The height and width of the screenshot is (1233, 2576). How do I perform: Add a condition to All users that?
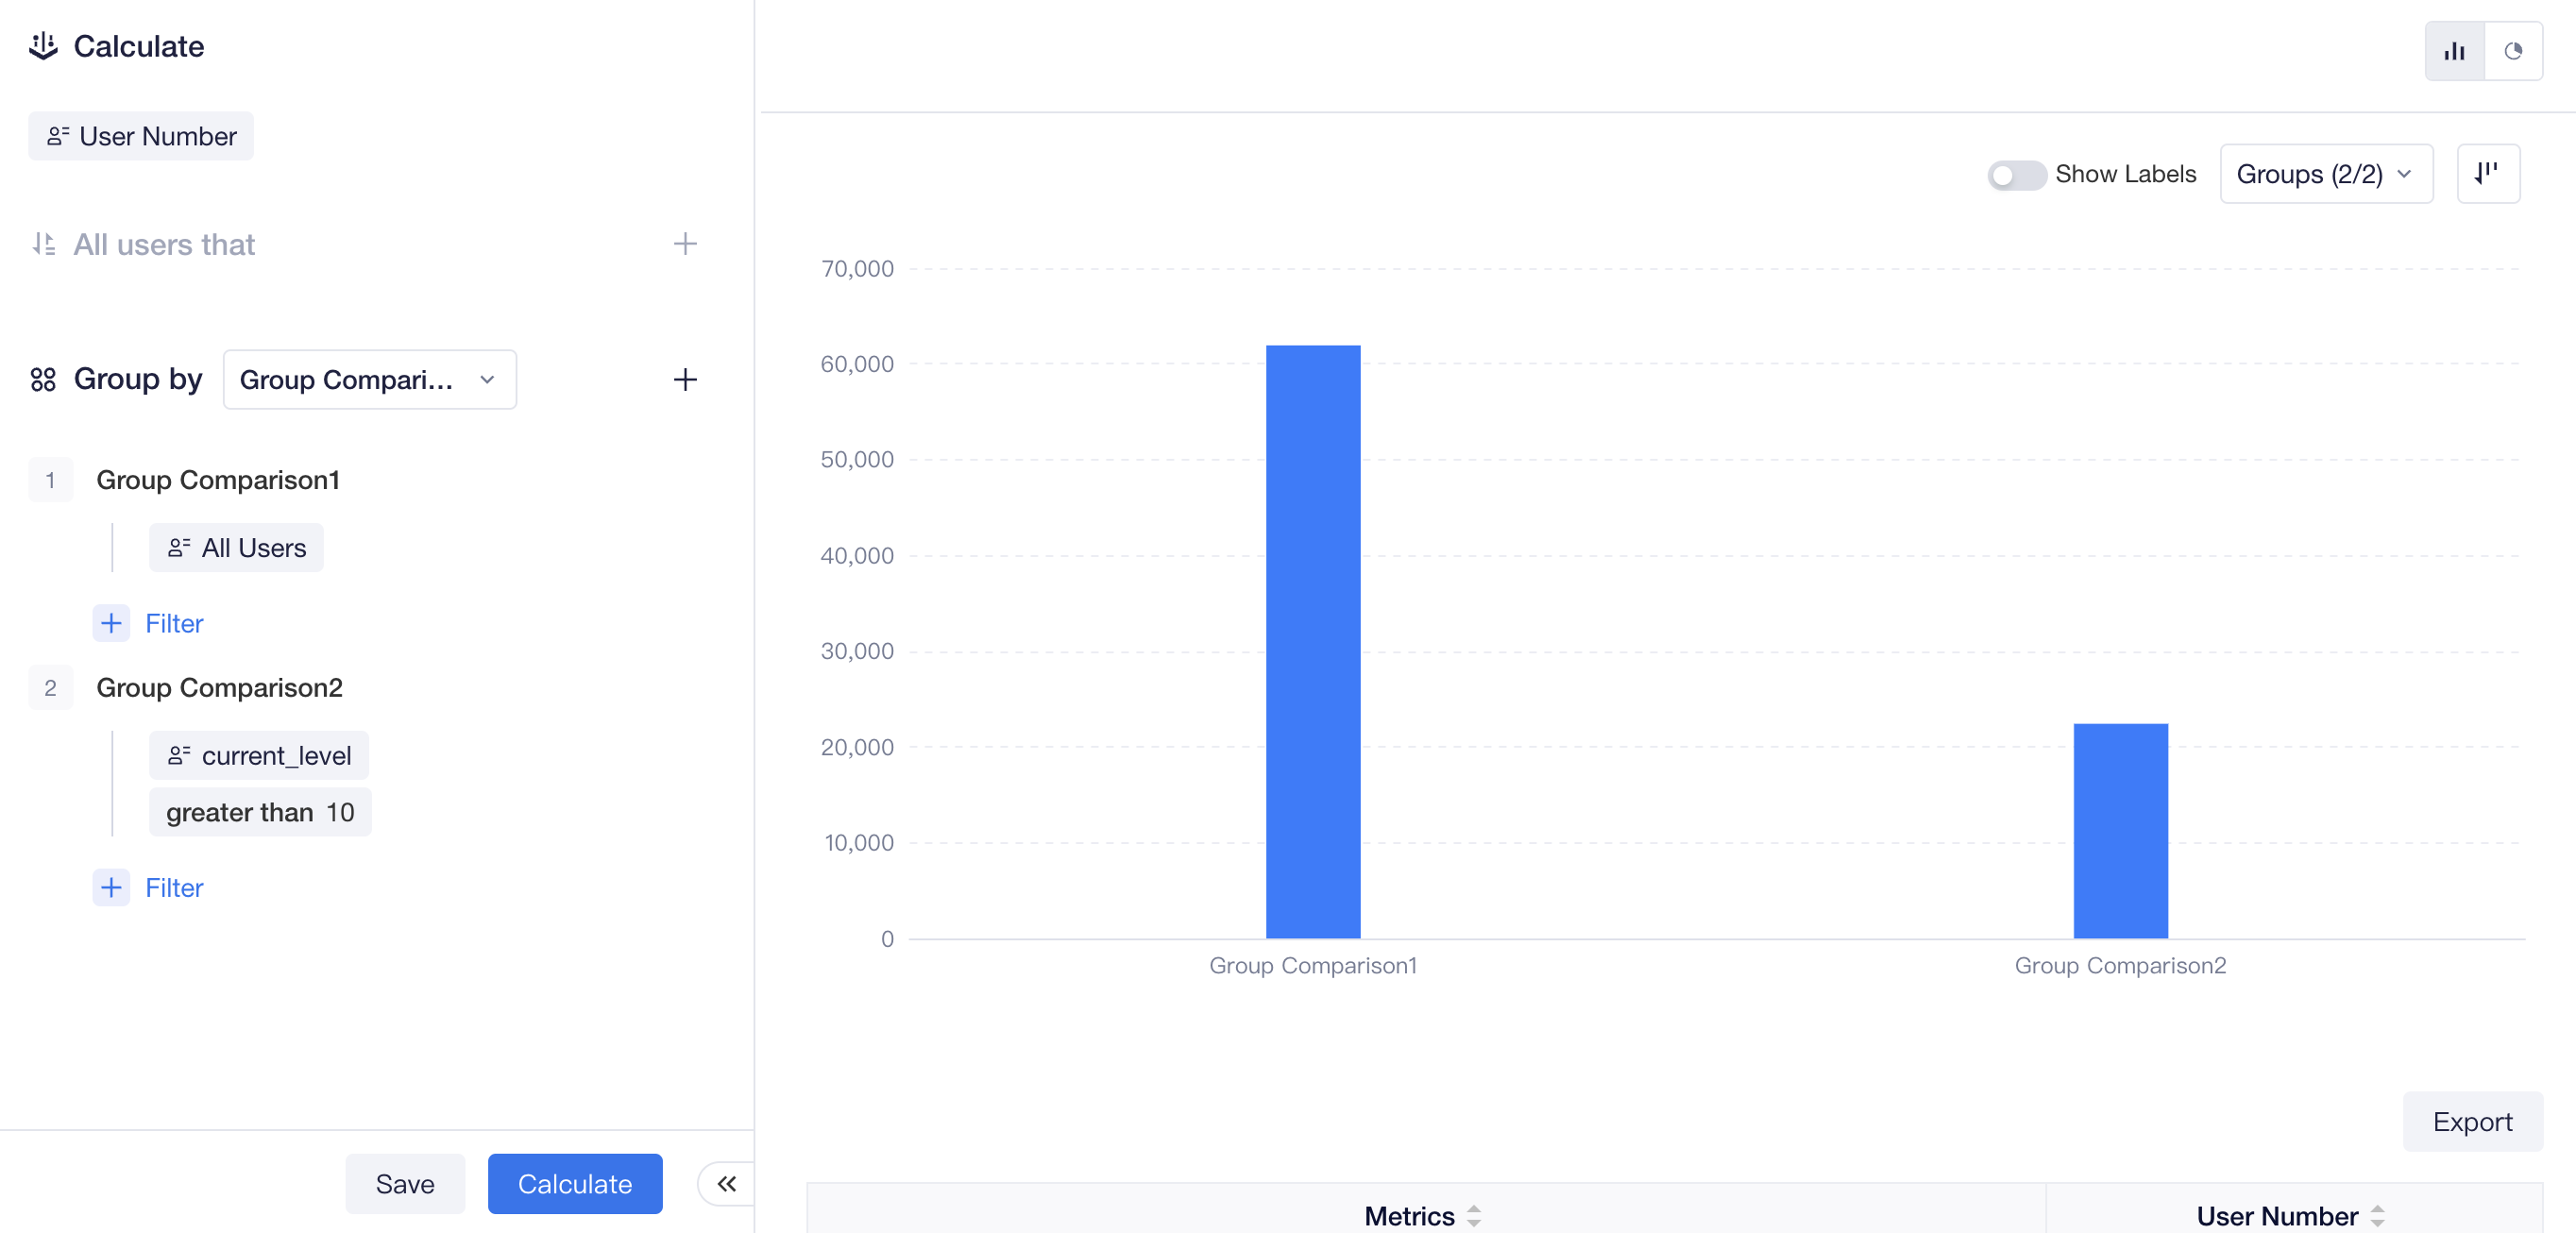pos(685,244)
